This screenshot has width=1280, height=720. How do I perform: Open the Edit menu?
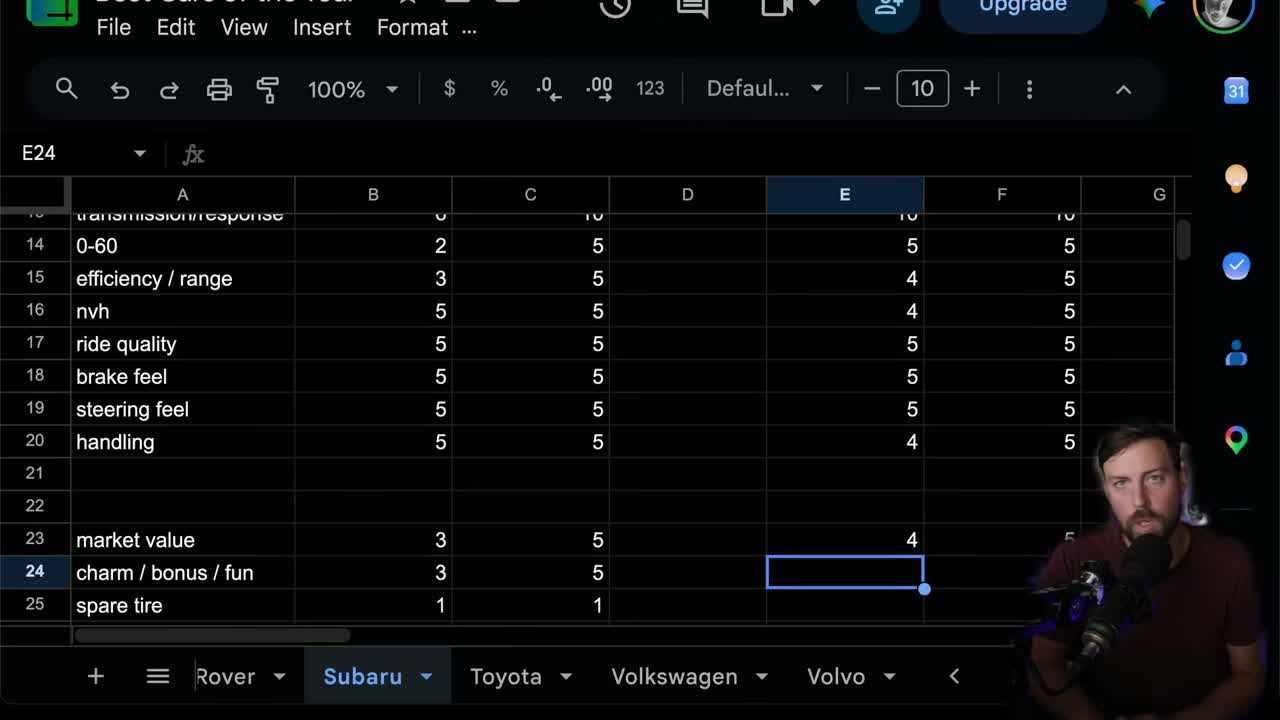tap(175, 28)
